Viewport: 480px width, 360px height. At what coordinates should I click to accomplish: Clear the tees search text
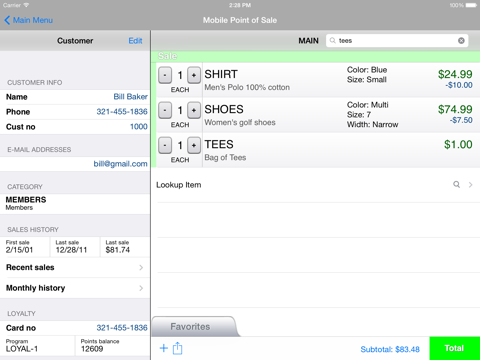pos(461,41)
